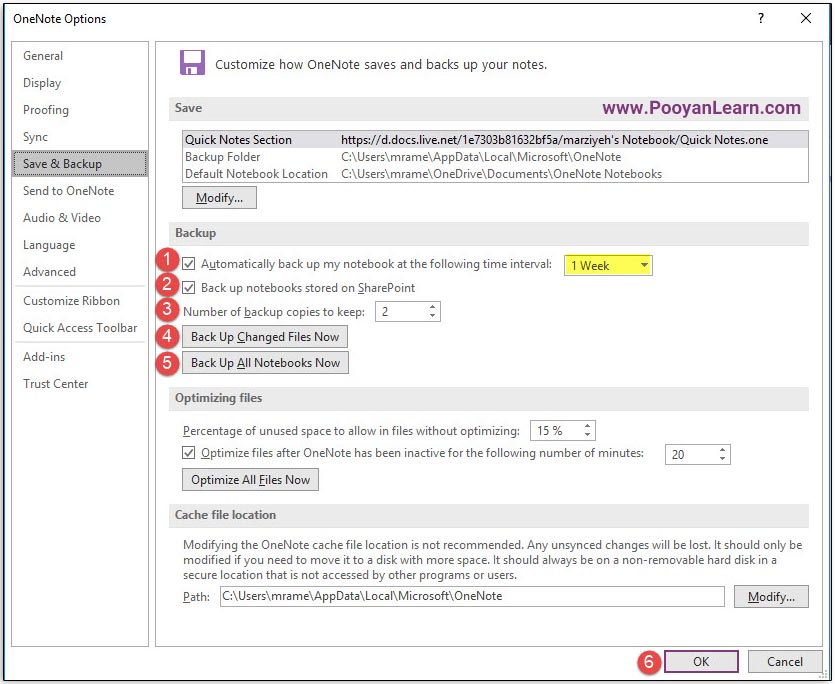Click the 15 % unused space field
Viewport: 835px width, 684px height.
pos(556,430)
